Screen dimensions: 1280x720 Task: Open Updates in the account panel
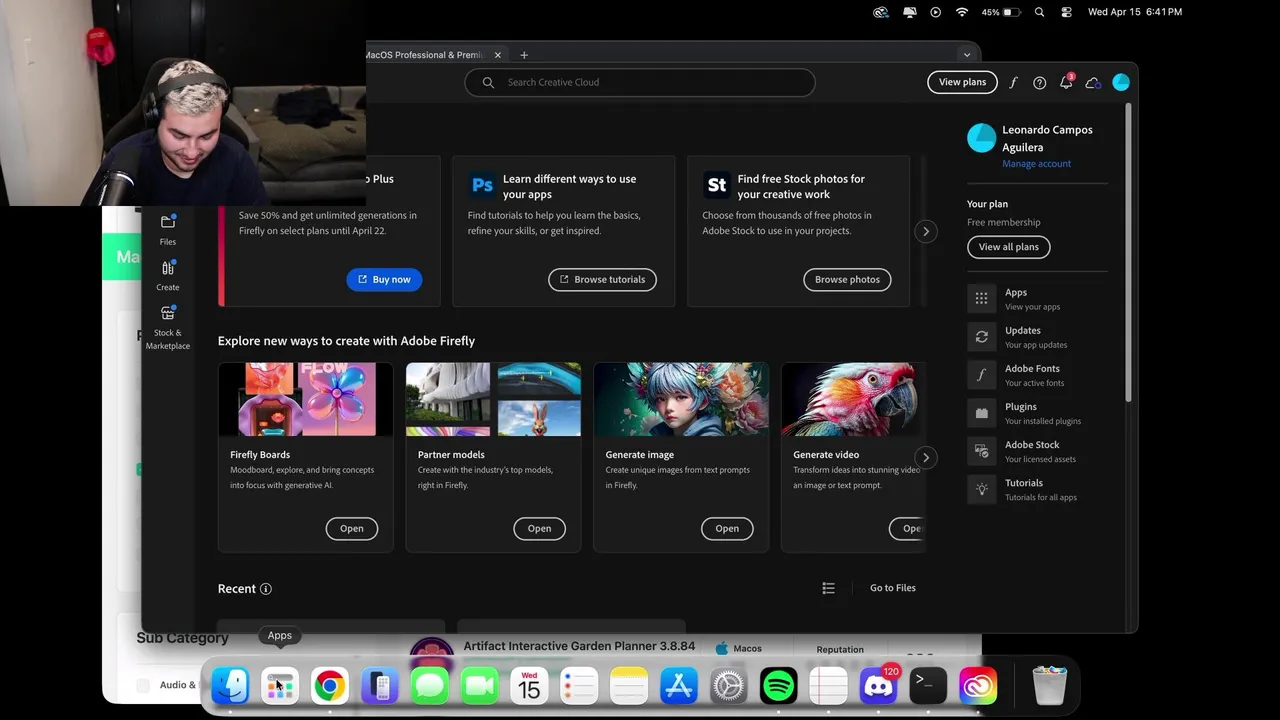coord(1036,337)
